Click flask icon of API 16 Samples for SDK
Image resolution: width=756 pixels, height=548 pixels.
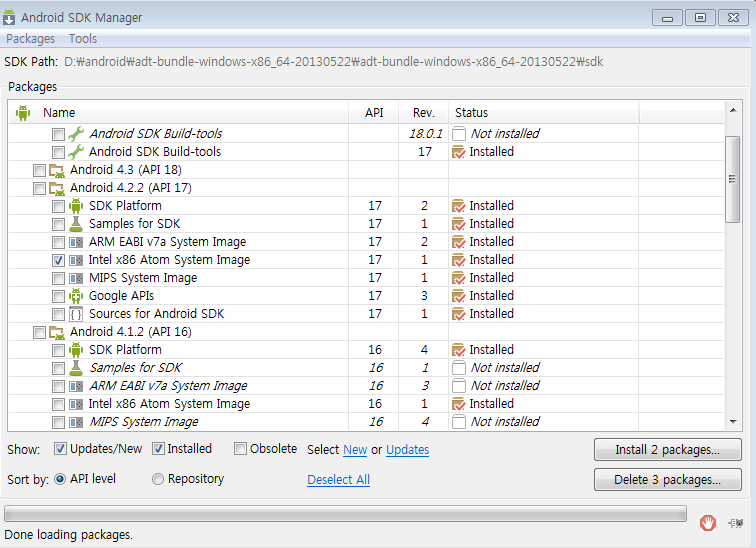point(76,368)
